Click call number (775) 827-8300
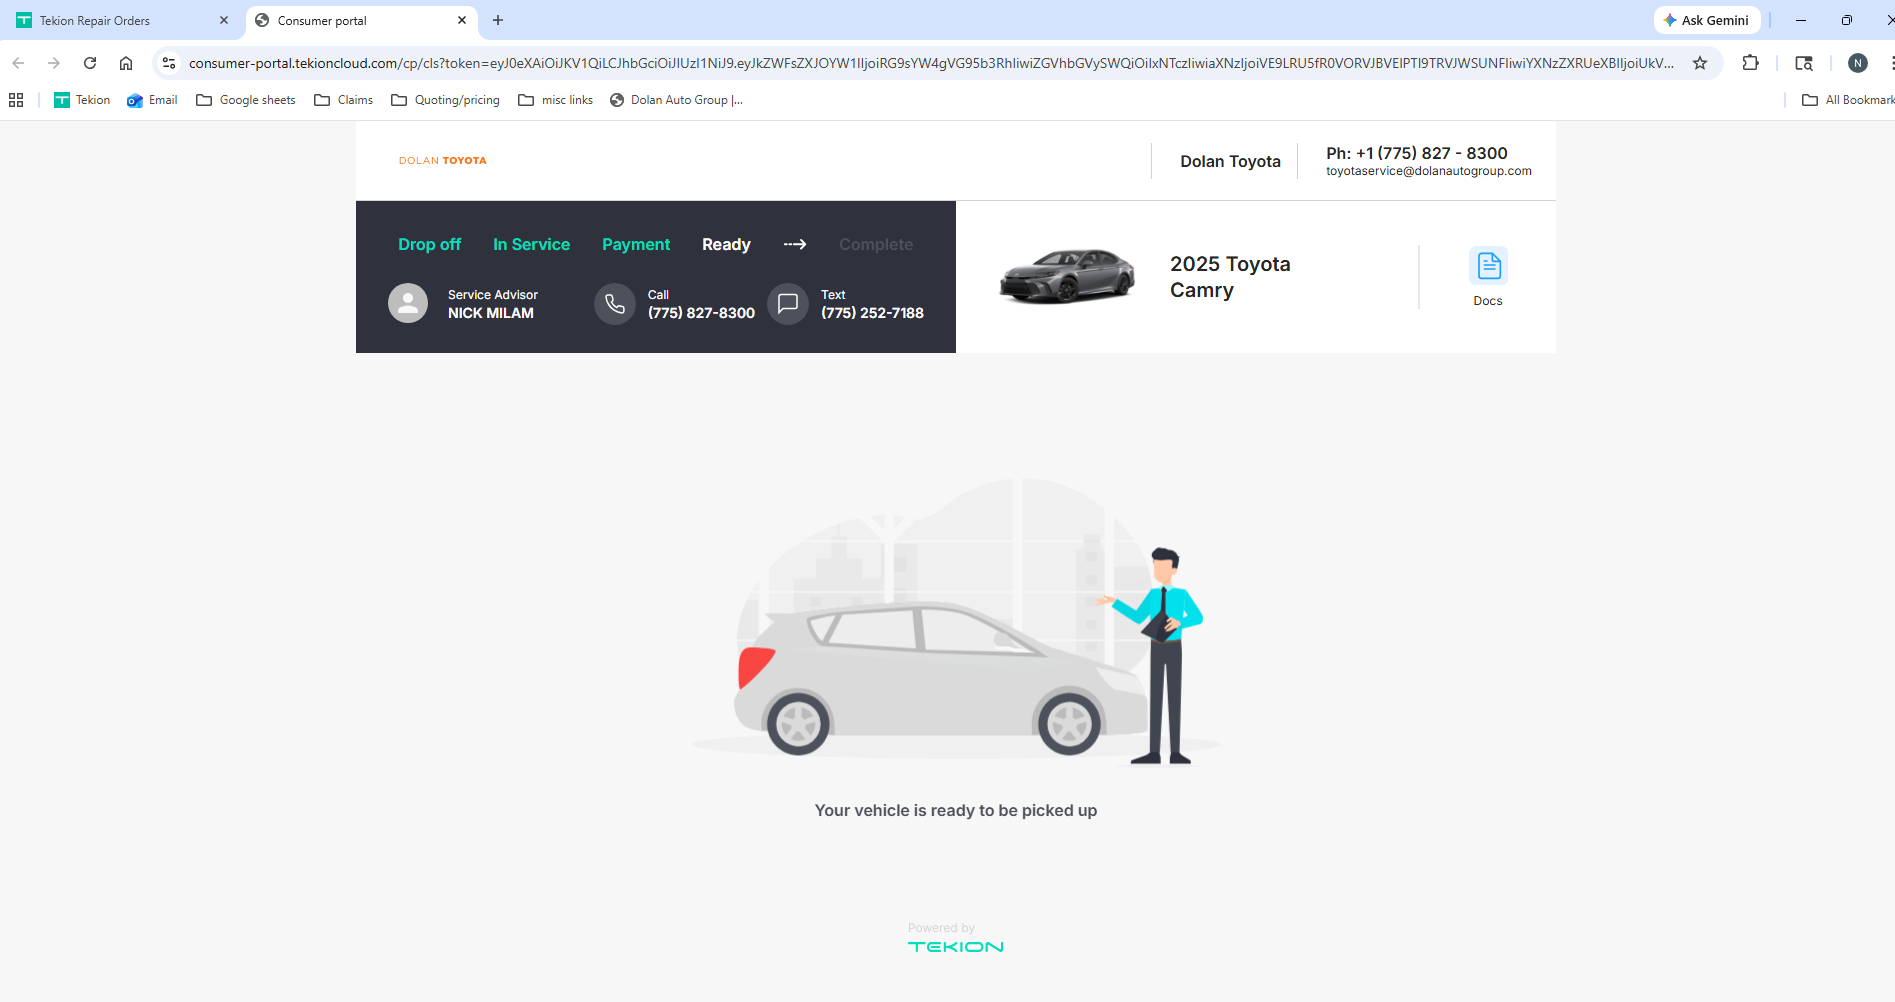 coord(701,313)
